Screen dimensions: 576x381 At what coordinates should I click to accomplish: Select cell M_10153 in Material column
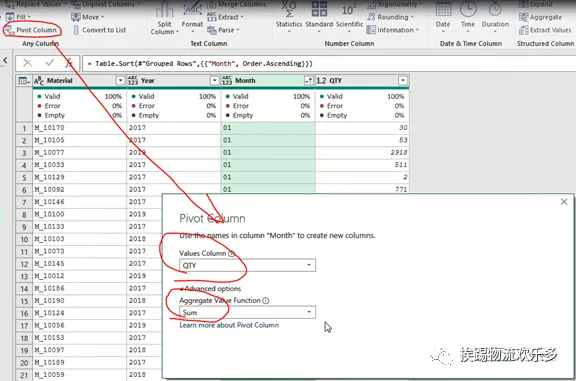[x=79, y=337]
